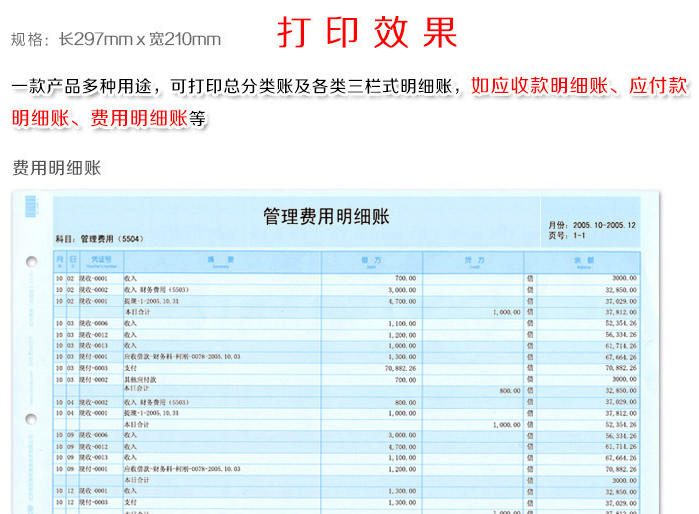Click the 管理费用明细账 ledger title

pyautogui.click(x=326, y=217)
